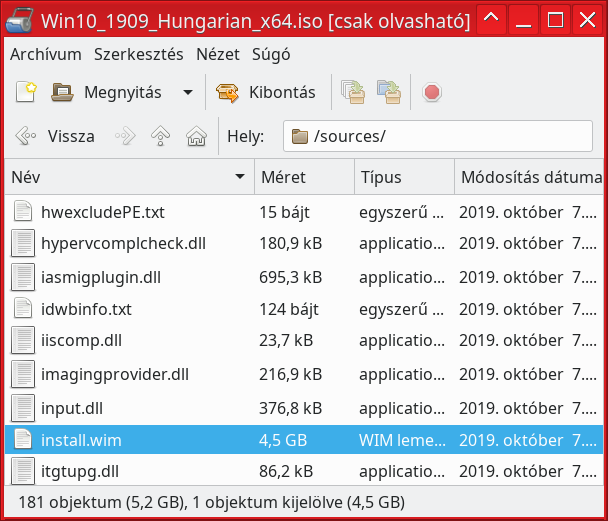Click the status bar object count text
Screen dimensions: 608x521
(x=211, y=502)
